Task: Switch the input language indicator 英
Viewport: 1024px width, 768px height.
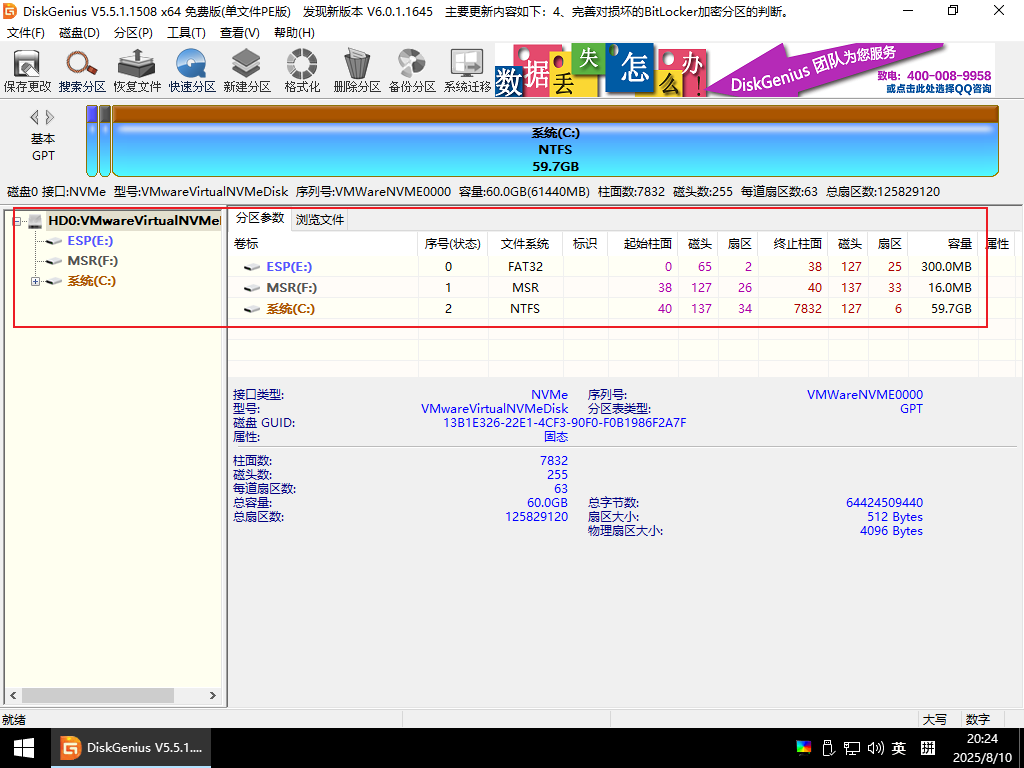Action: pyautogui.click(x=899, y=748)
